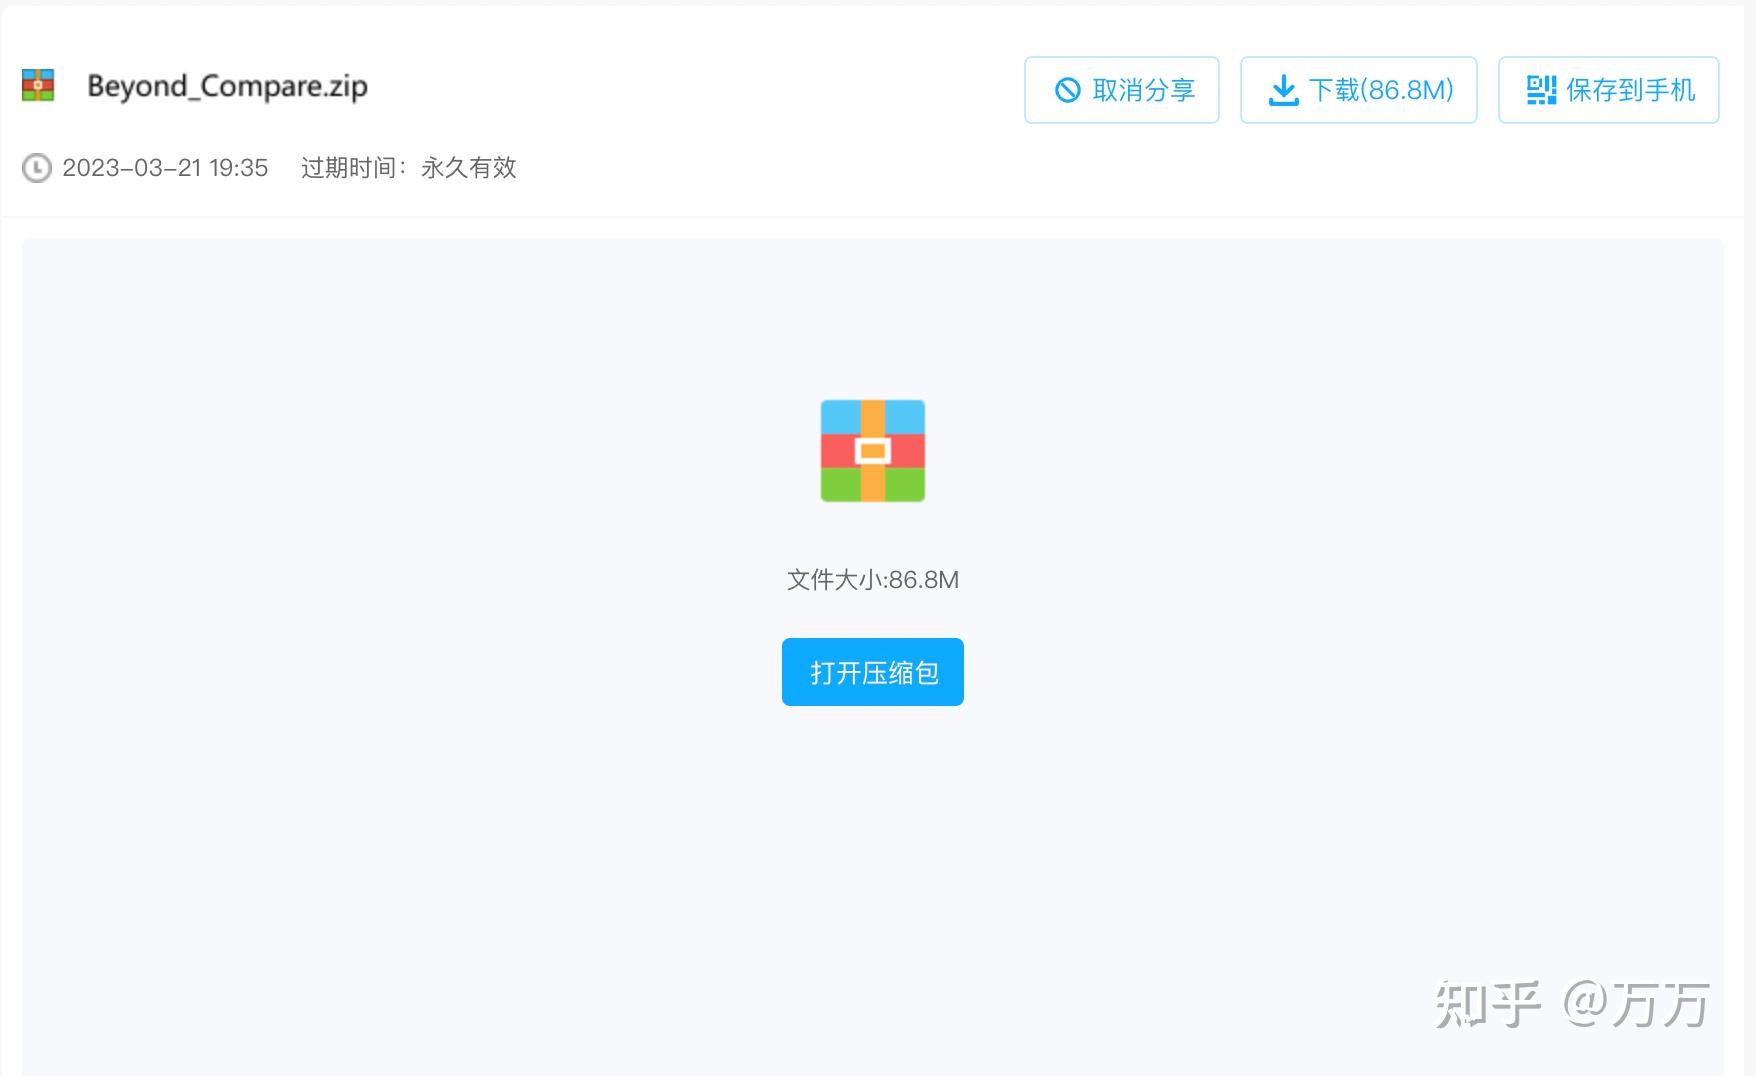Click the QR code icon in 保存到手机 button

coord(1540,90)
